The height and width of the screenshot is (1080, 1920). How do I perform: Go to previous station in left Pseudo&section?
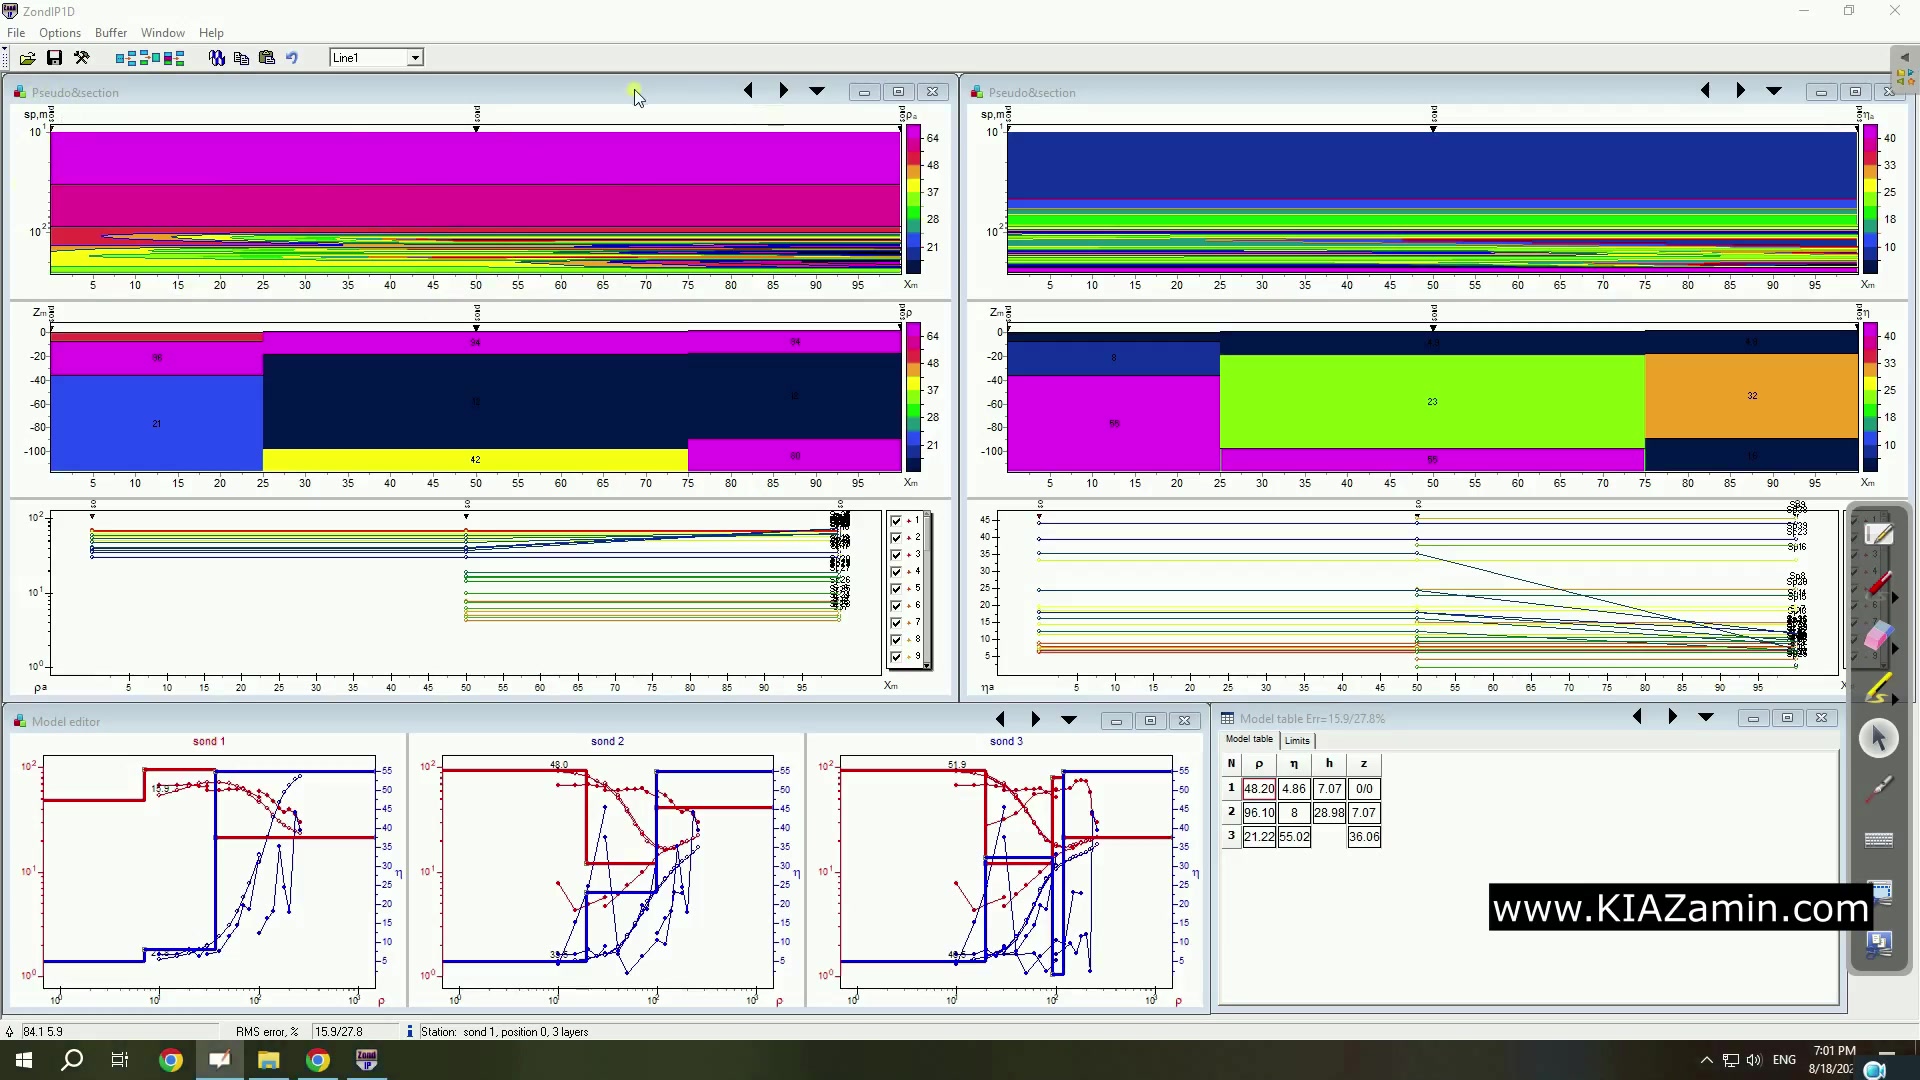click(748, 91)
